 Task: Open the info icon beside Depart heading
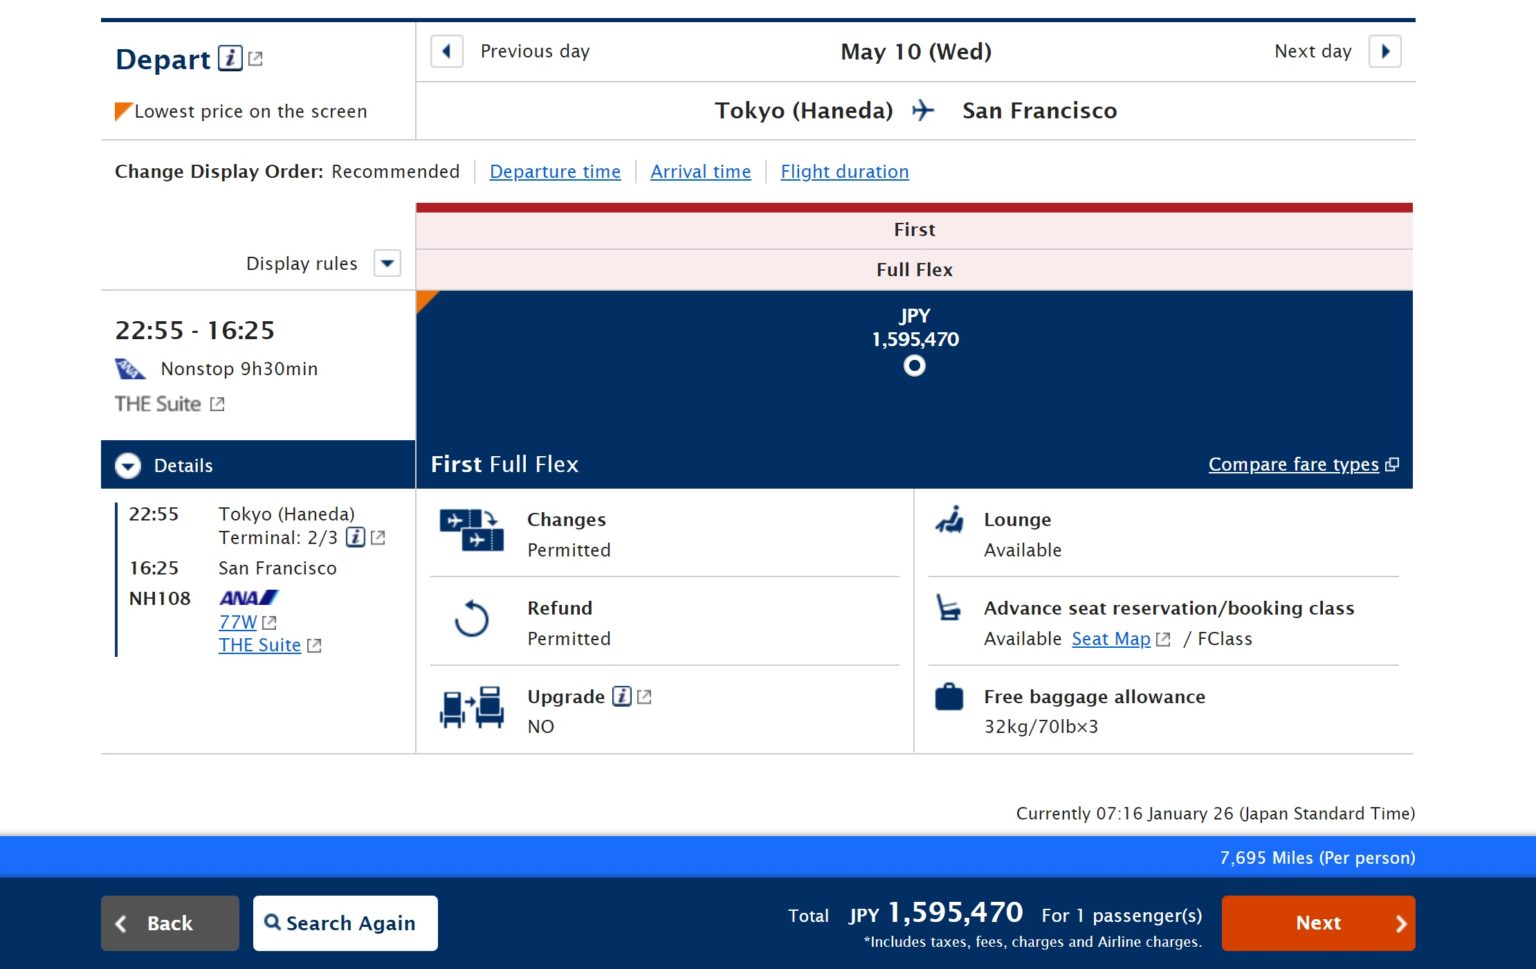point(232,59)
